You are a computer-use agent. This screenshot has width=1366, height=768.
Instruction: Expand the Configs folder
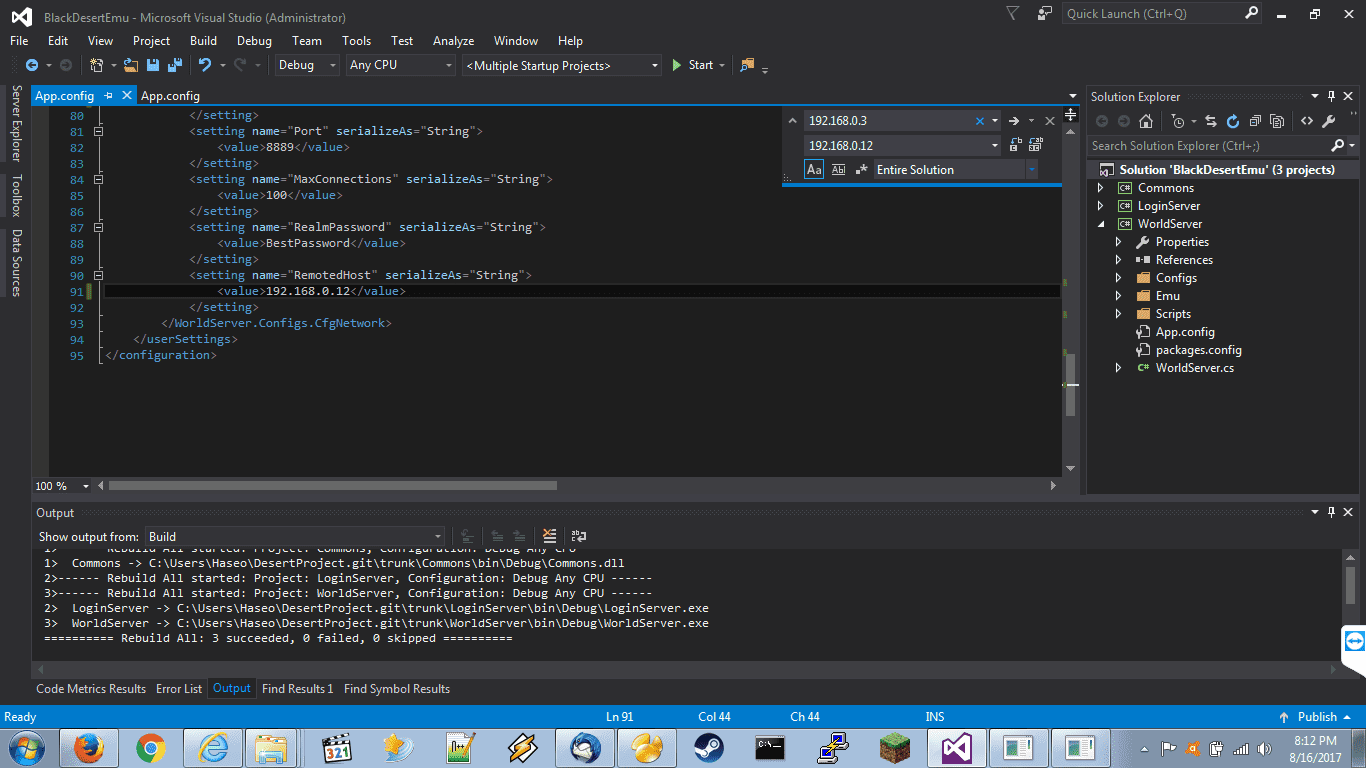tap(1119, 278)
